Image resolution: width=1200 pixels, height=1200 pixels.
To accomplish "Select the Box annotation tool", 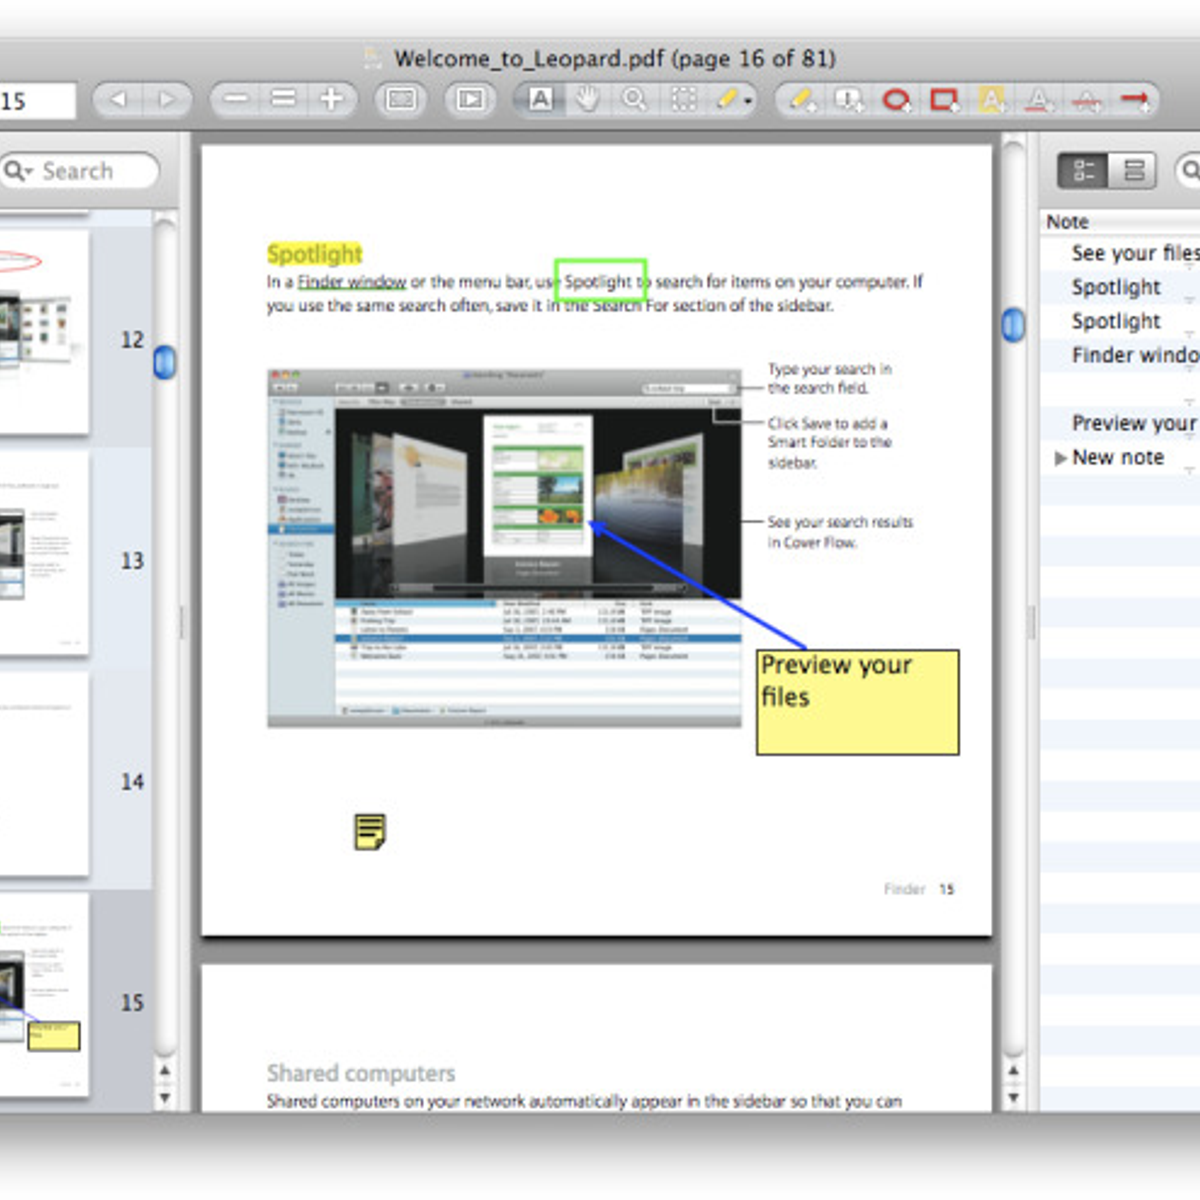I will click(x=943, y=100).
